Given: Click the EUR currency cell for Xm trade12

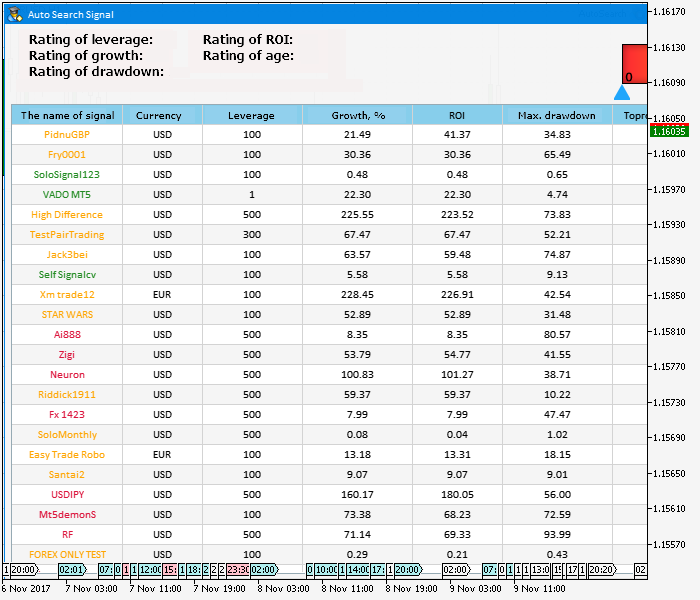Looking at the screenshot, I should pyautogui.click(x=162, y=295).
